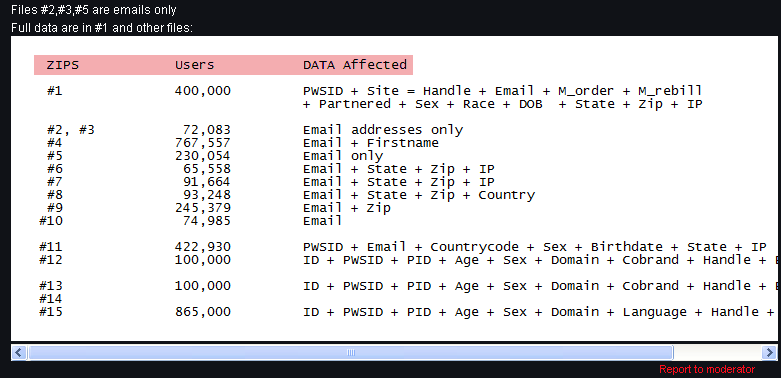Image resolution: width=781 pixels, height=378 pixels.
Task: Click the #8 row 'Email + State + Zip + Country'
Action: pyautogui.click(x=419, y=195)
